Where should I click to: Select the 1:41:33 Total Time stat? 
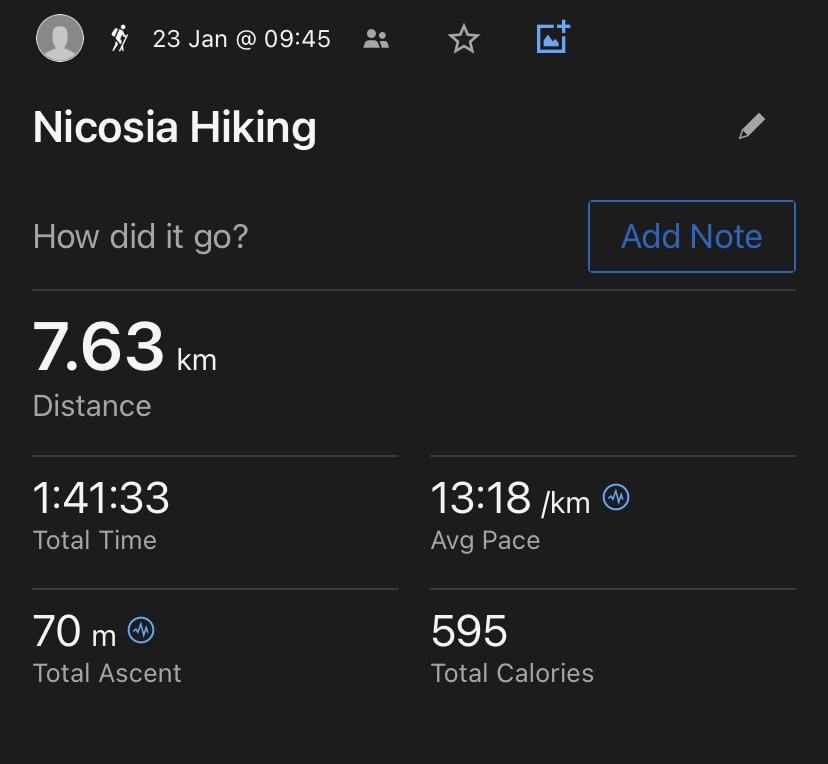101,498
